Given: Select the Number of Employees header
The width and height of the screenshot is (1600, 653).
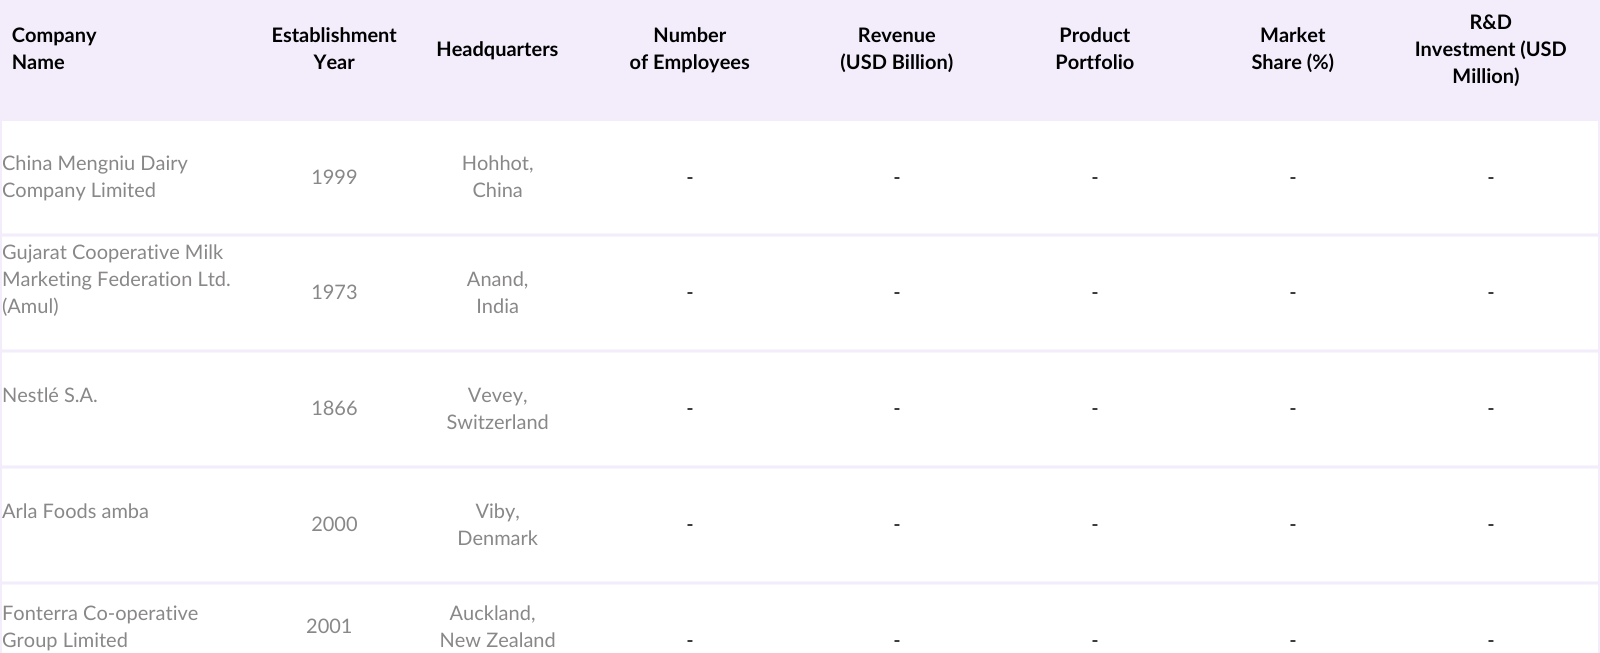Looking at the screenshot, I should pyautogui.click(x=689, y=49).
